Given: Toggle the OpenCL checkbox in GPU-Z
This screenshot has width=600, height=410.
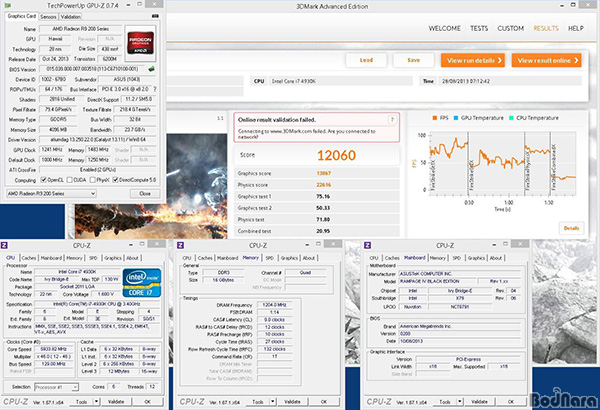Looking at the screenshot, I should click(x=44, y=180).
